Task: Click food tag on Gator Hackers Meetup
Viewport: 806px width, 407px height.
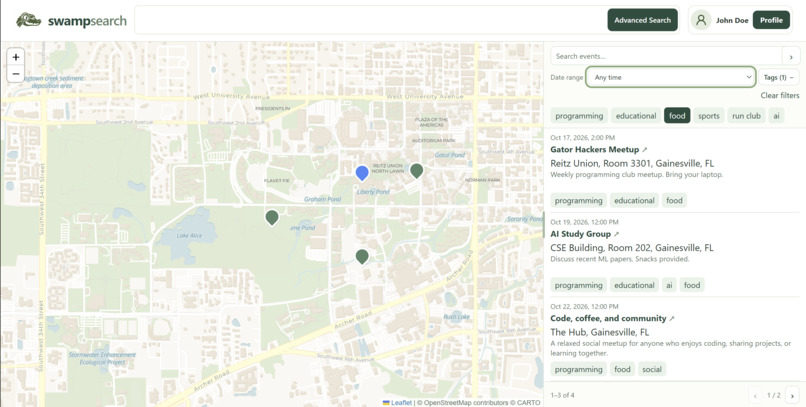Action: 674,200
